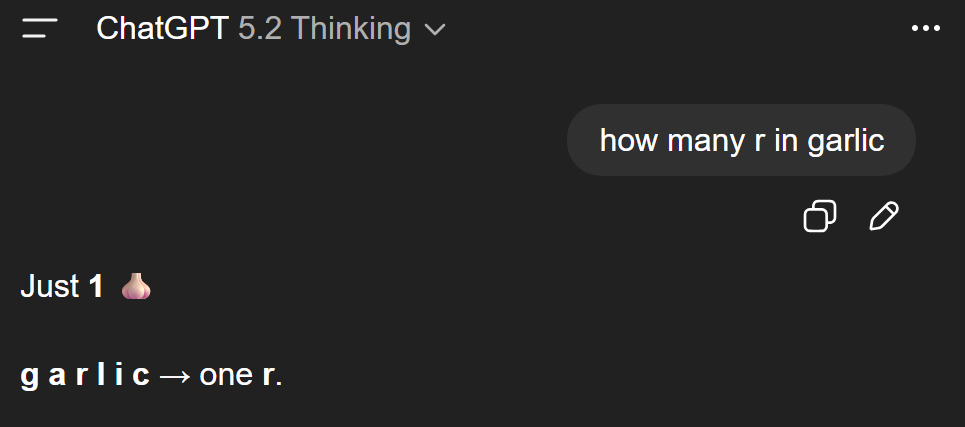Image resolution: width=965 pixels, height=427 pixels.
Task: Click the ChatGPT title label
Action: (163, 29)
